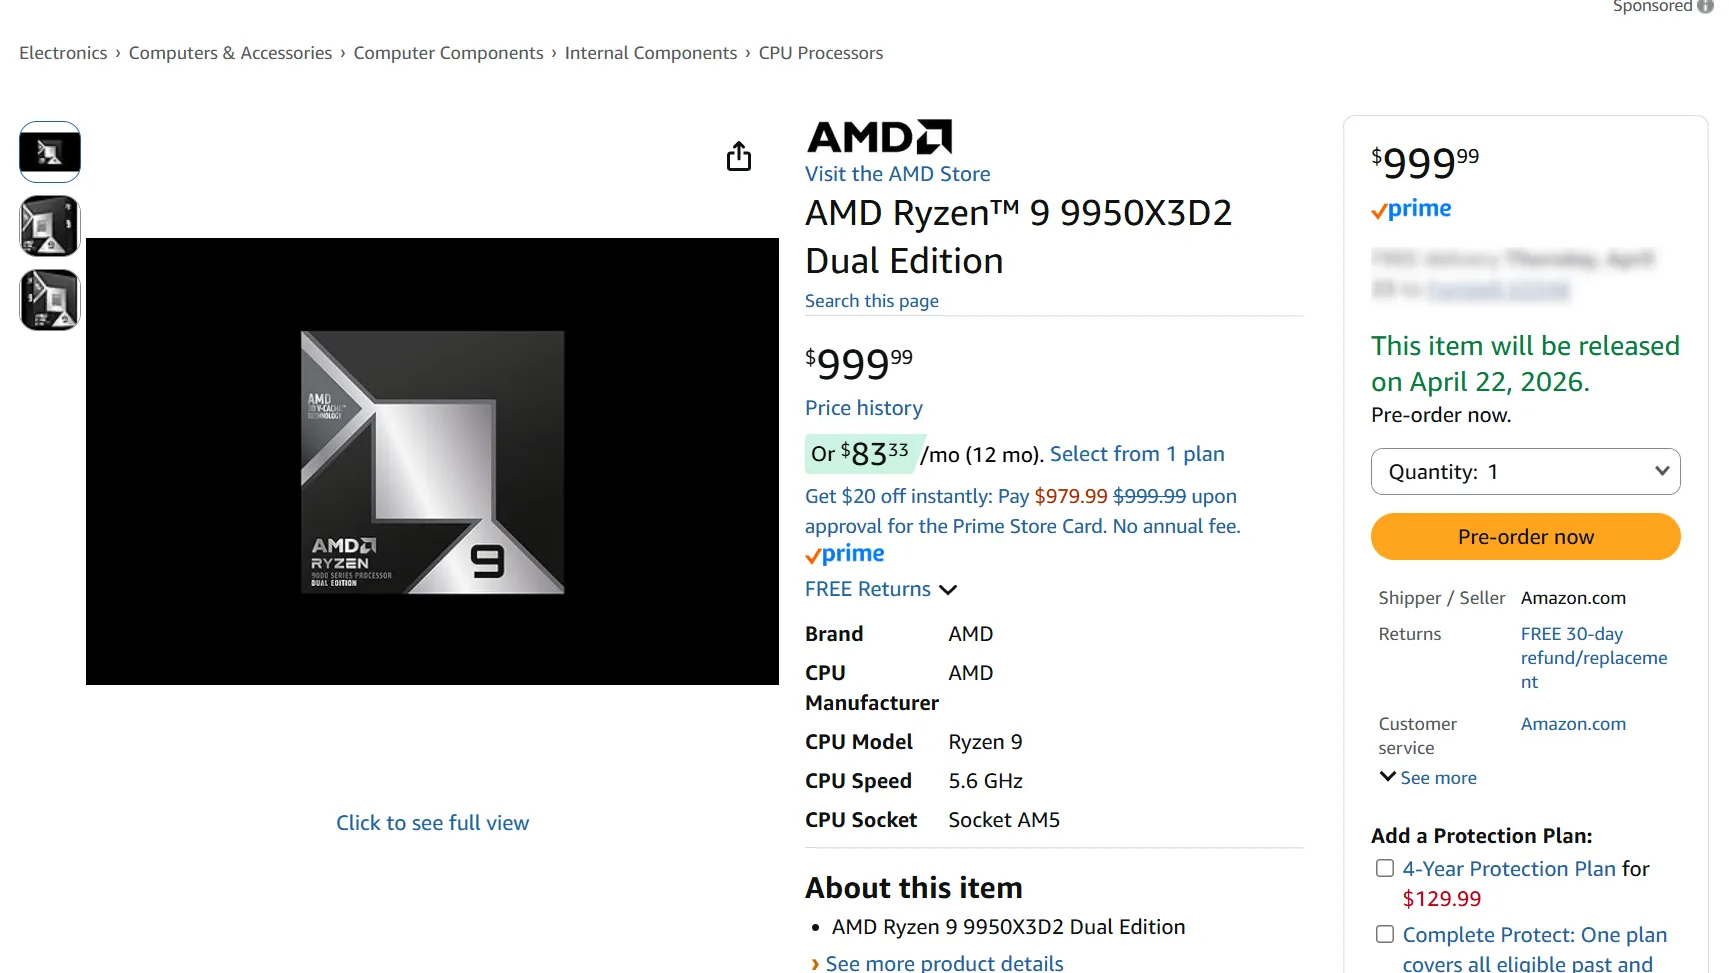Viewport: 1729px width, 973px height.
Task: Select the second product image thumbnail
Action: pos(49,225)
